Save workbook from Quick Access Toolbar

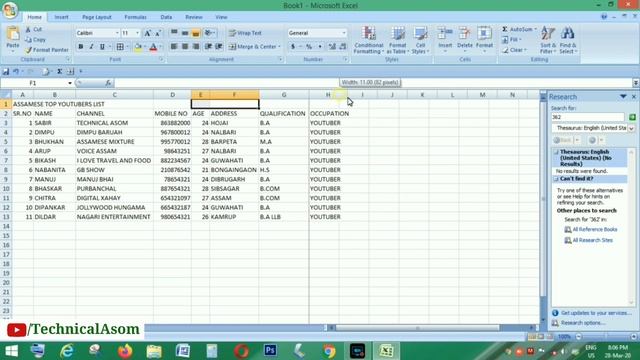coord(6,71)
